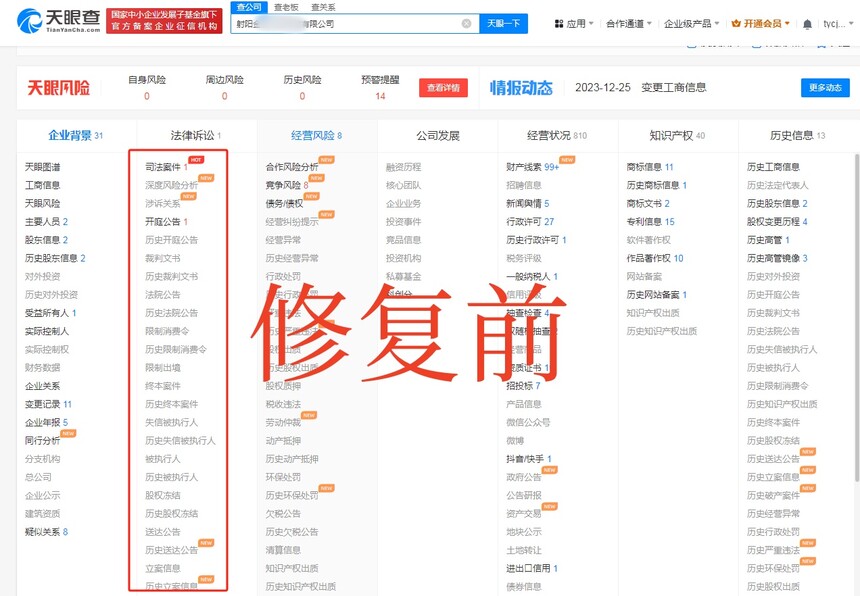Open the 开庭公告 link
860x596 pixels.
tap(167, 222)
